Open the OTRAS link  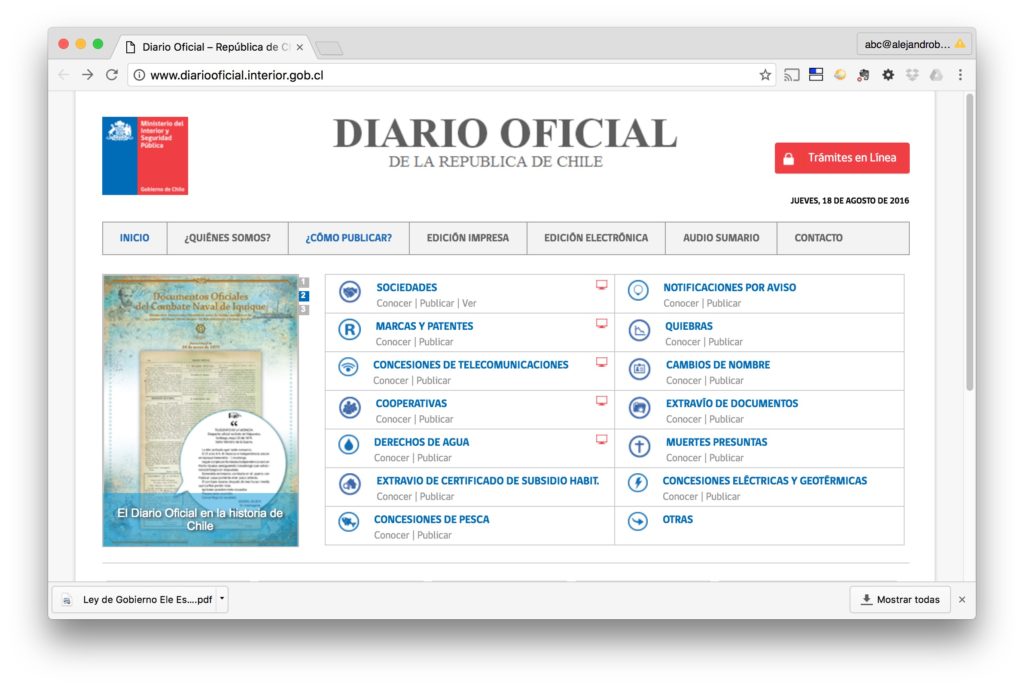pyautogui.click(x=677, y=520)
